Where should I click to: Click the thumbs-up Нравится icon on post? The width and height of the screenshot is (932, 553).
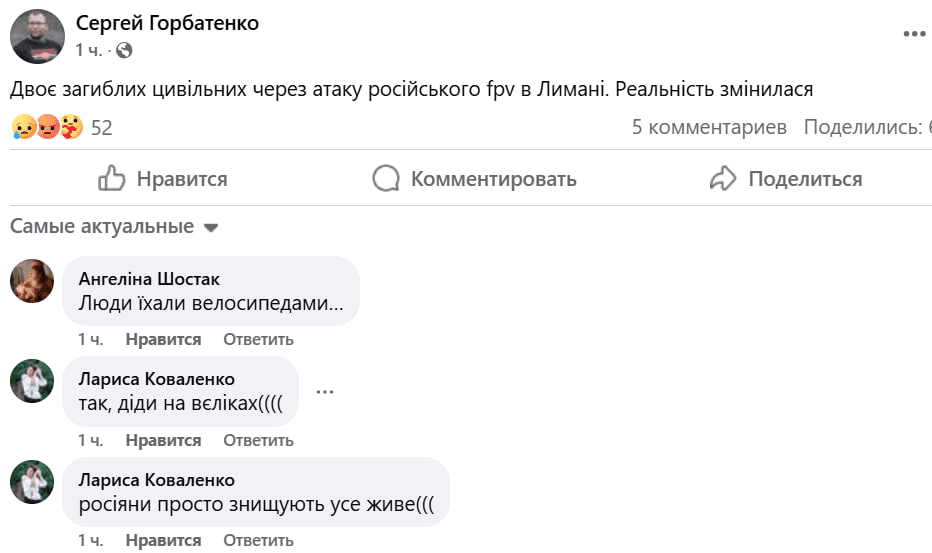[x=111, y=179]
